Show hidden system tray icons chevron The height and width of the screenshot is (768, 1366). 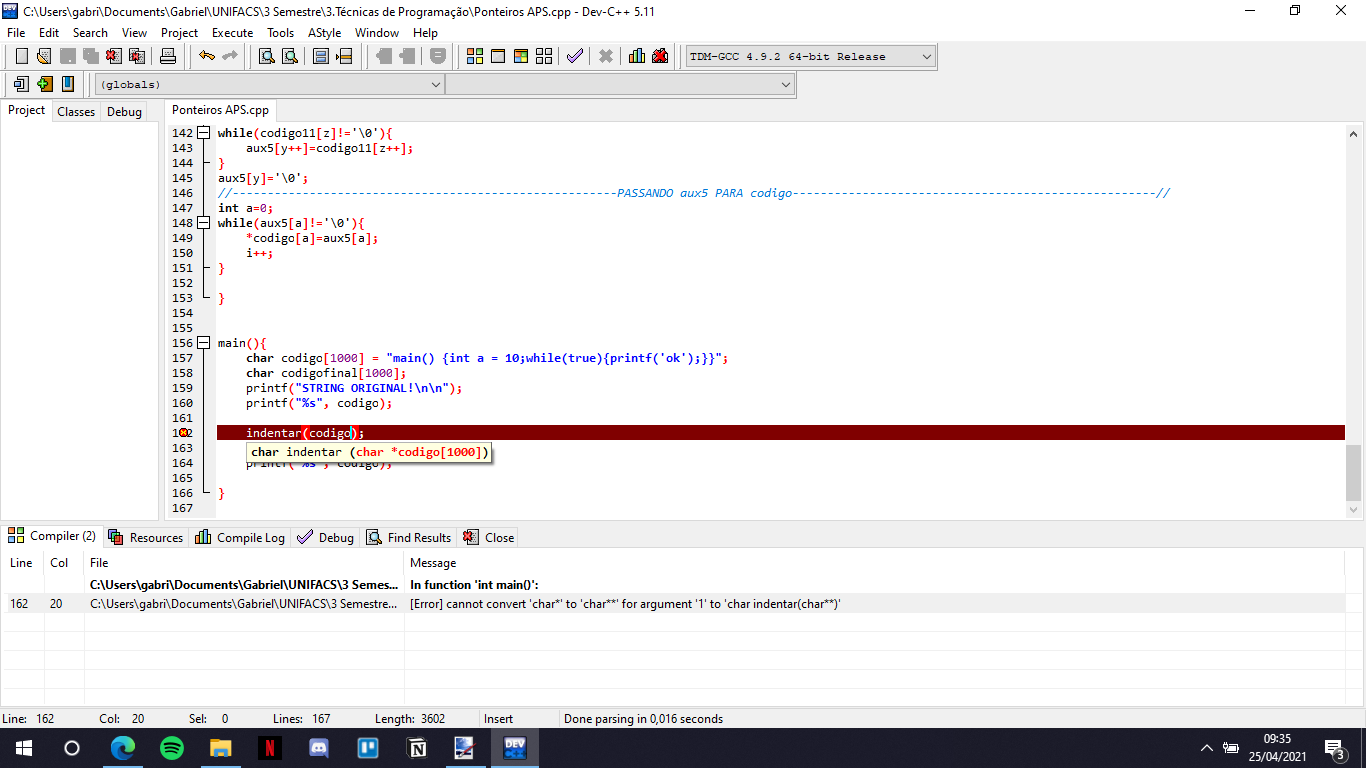point(1206,748)
